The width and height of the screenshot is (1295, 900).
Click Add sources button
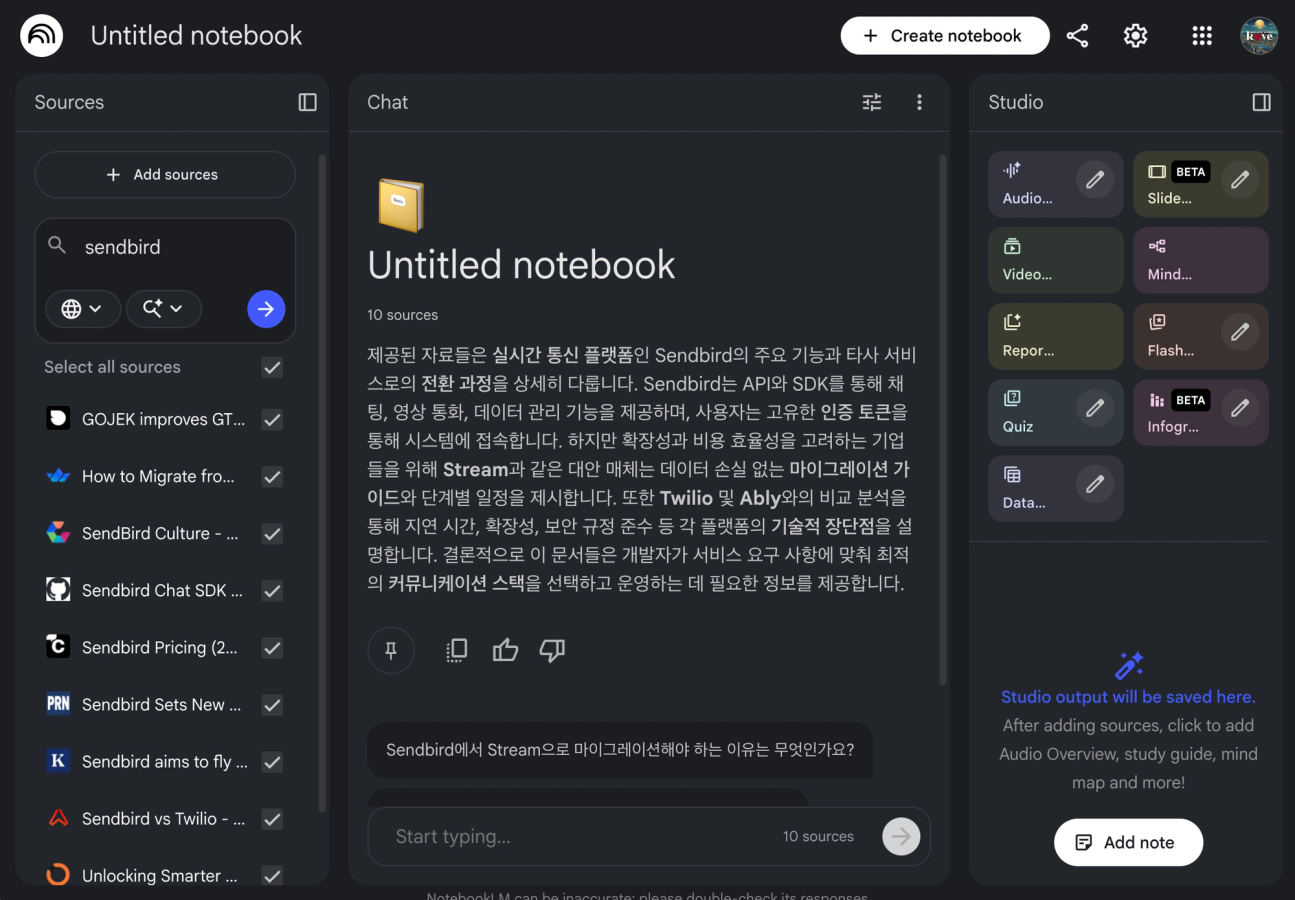[x=165, y=175]
